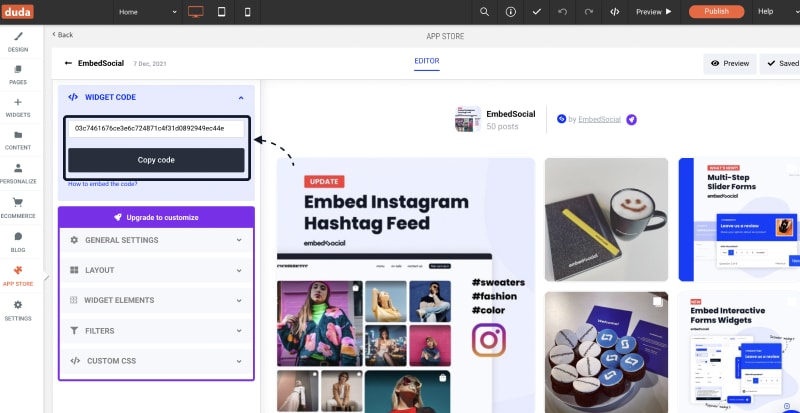Open the Widgets panel
The height and width of the screenshot is (413, 800).
coord(18,107)
